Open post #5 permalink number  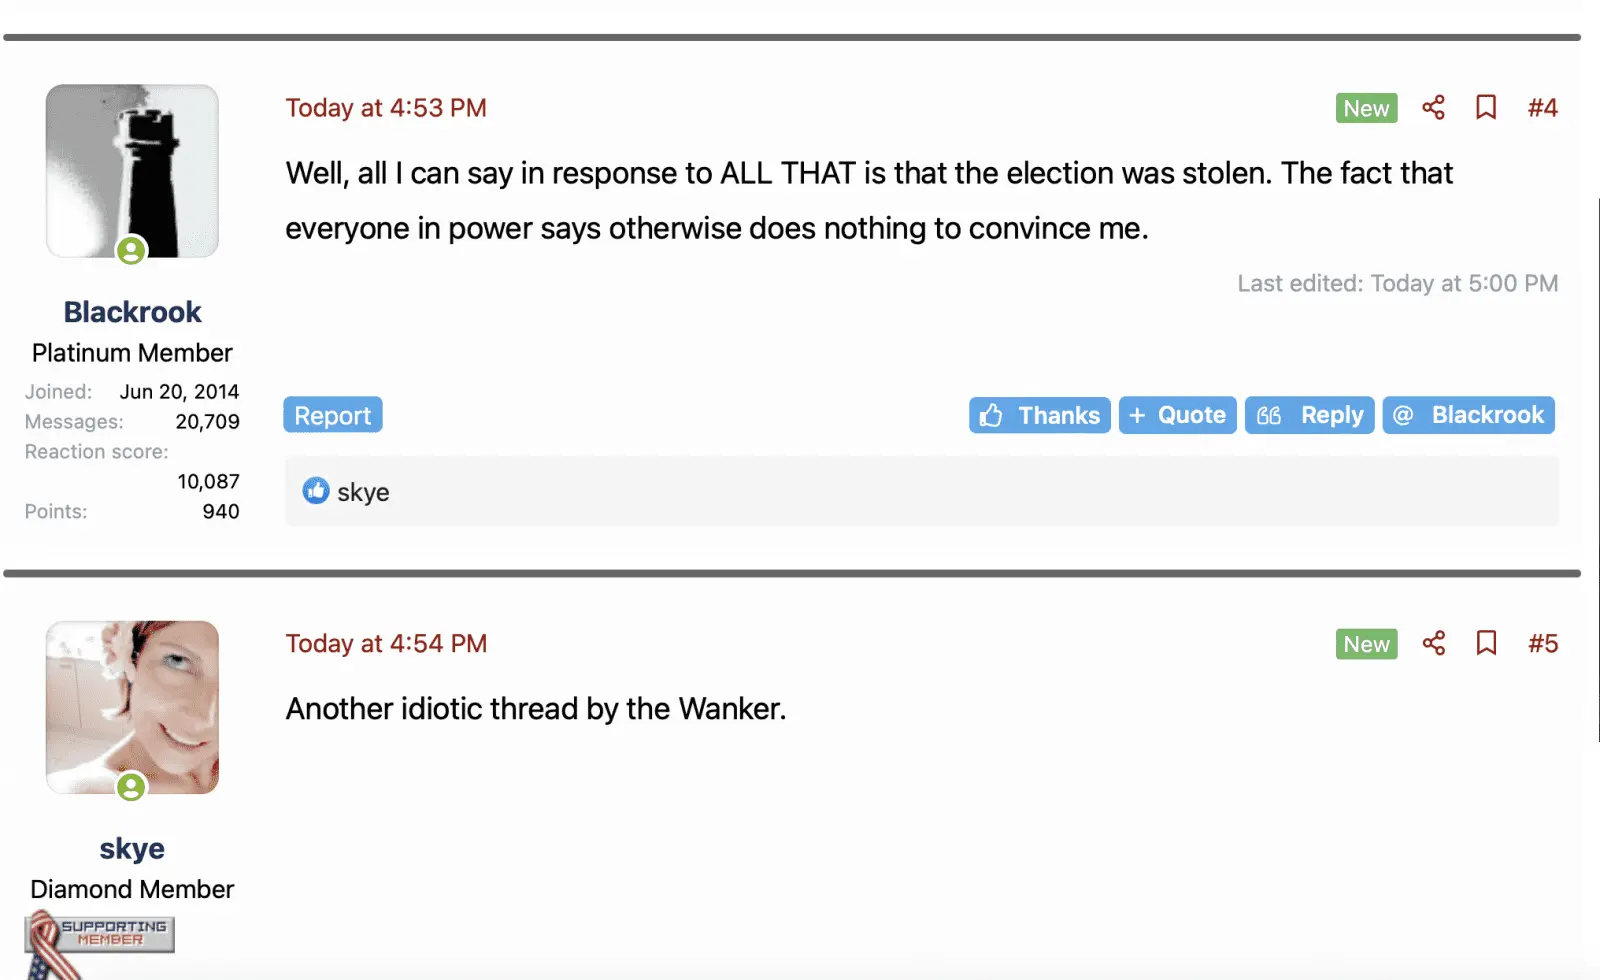pyautogui.click(x=1542, y=643)
